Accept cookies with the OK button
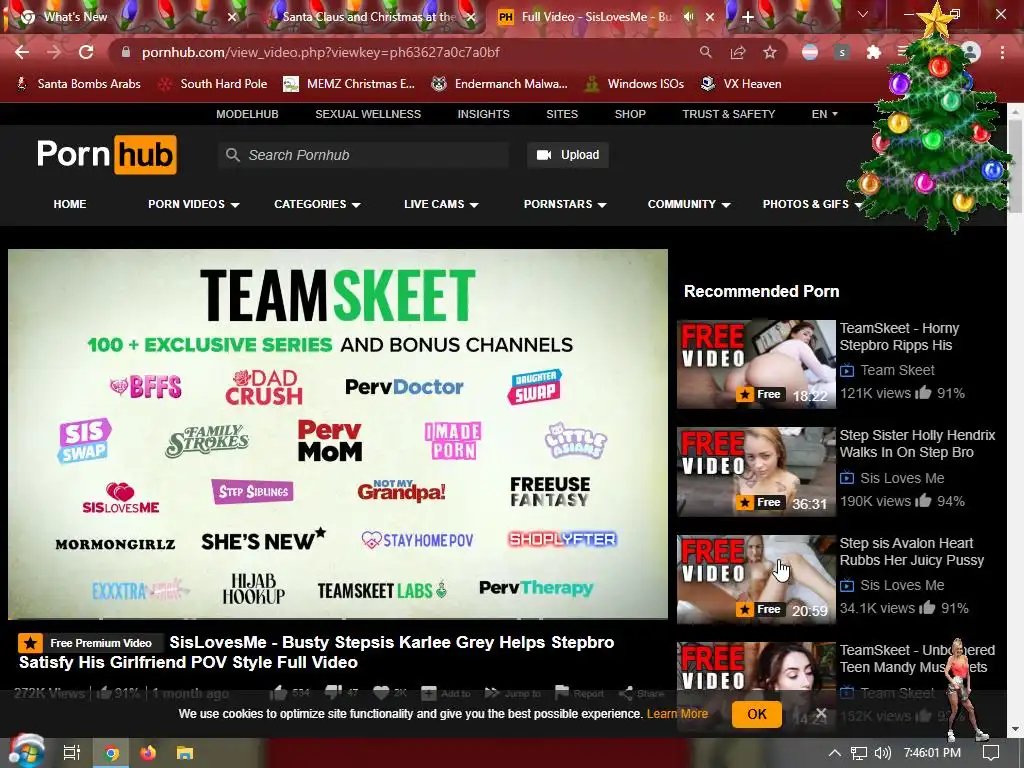 756,714
